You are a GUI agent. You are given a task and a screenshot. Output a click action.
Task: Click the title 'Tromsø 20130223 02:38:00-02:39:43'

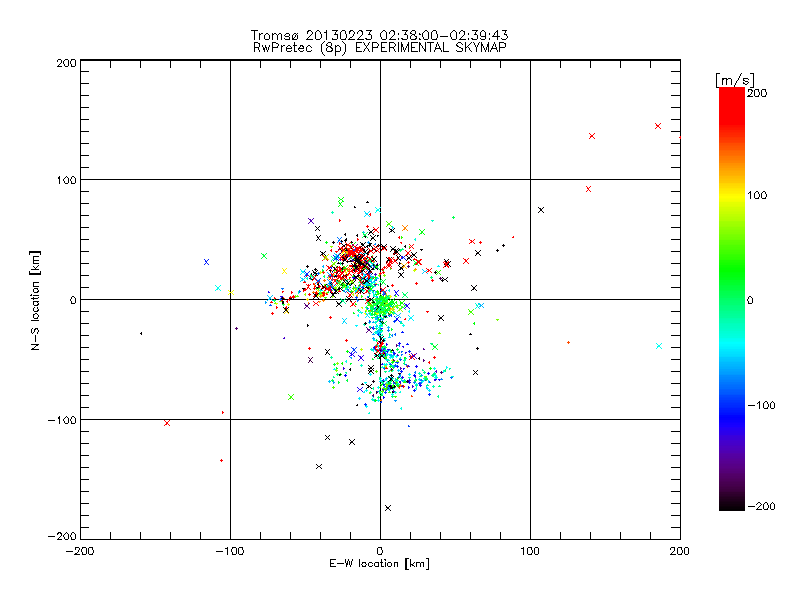pos(379,35)
